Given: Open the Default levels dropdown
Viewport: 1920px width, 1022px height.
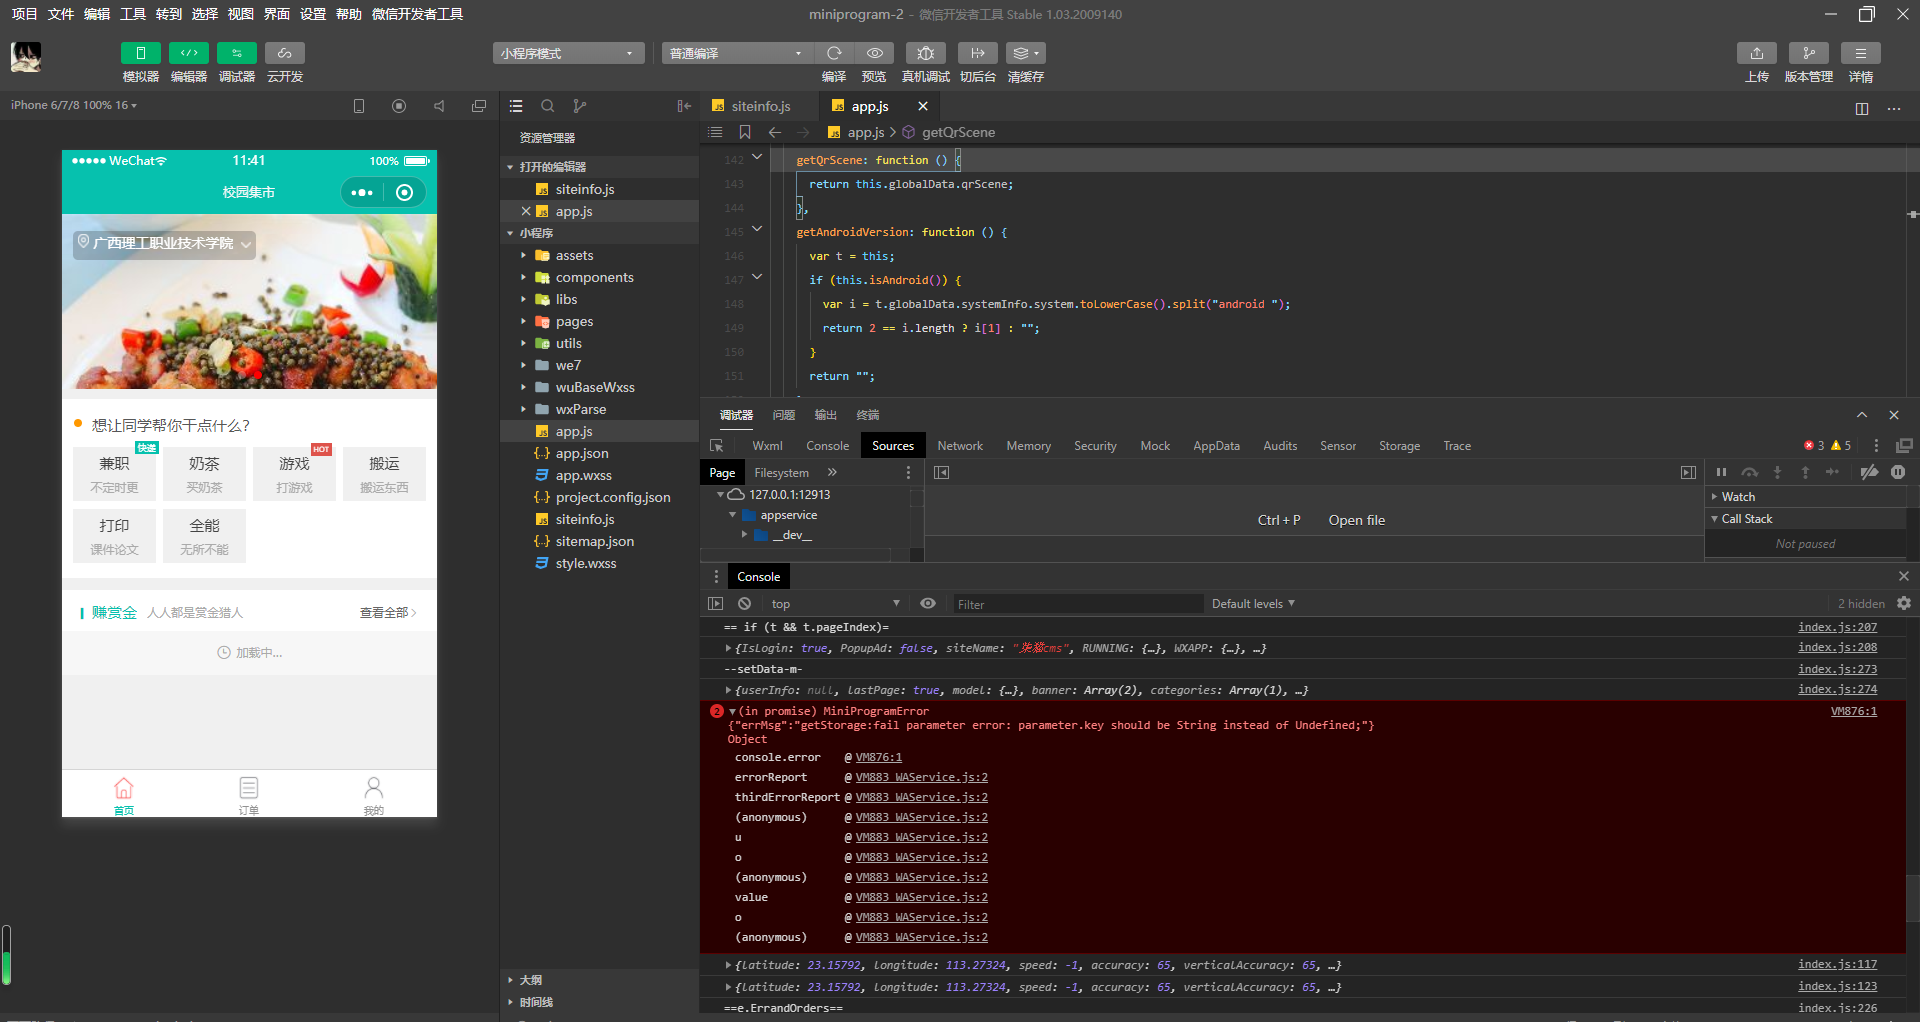Looking at the screenshot, I should pos(1253,604).
